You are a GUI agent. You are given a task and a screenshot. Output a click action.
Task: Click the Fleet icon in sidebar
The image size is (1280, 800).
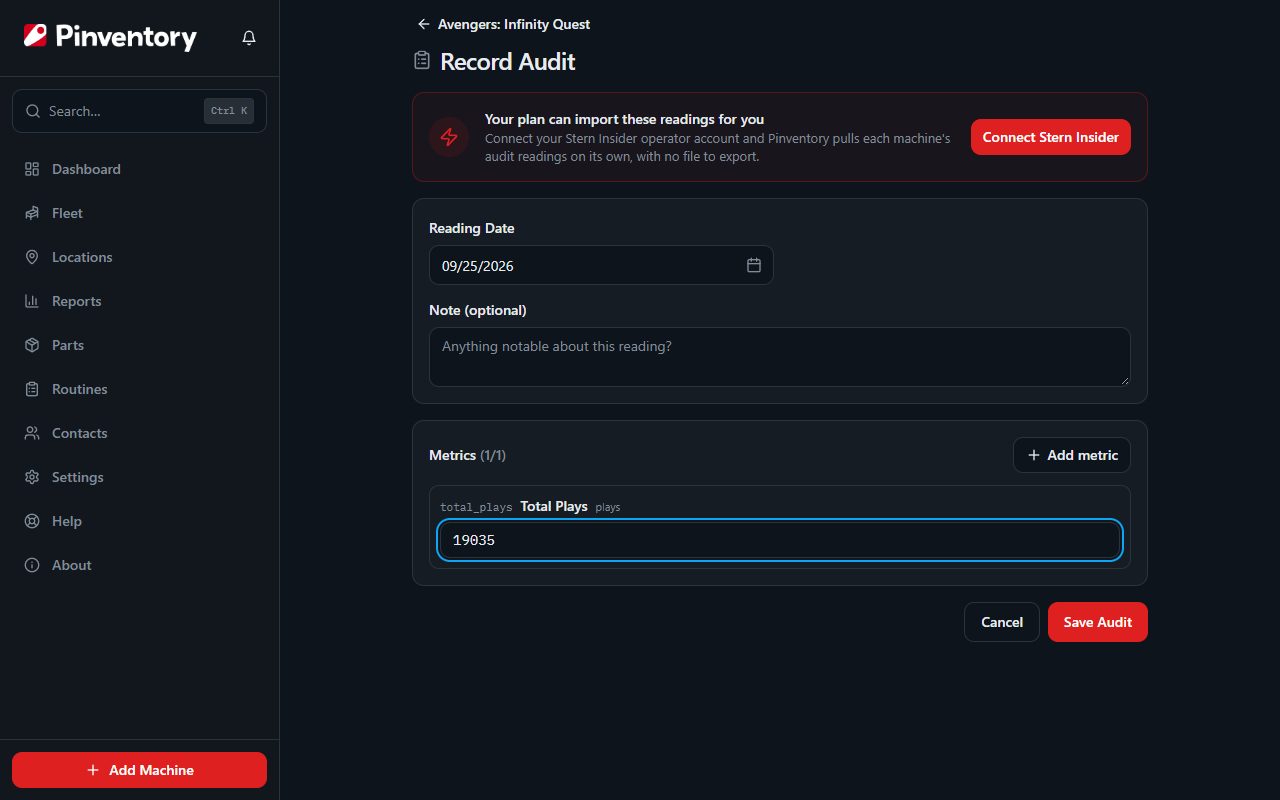click(x=32, y=213)
